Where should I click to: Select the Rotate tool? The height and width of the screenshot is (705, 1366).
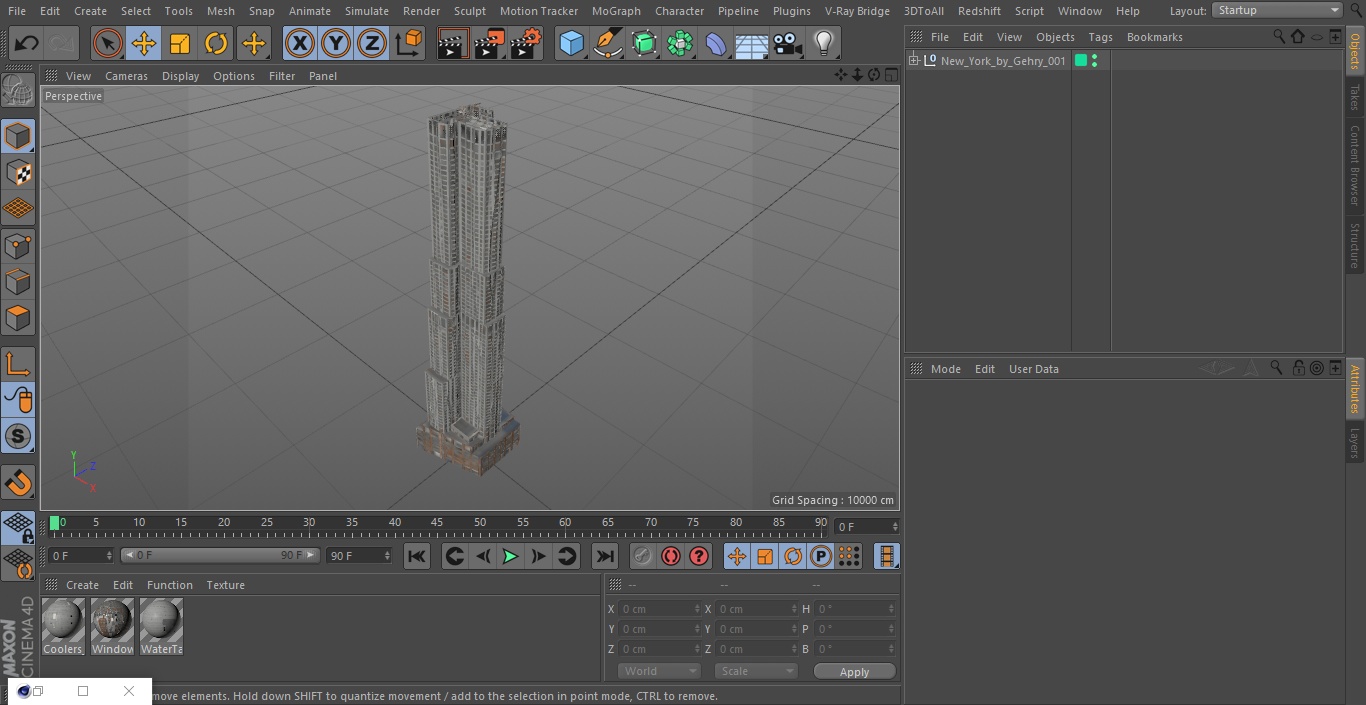[x=216, y=43]
